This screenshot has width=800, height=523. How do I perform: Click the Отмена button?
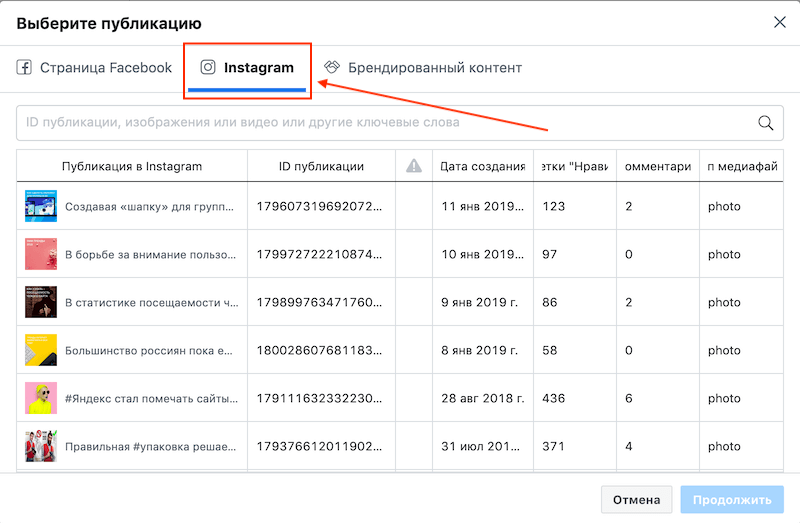pos(636,500)
